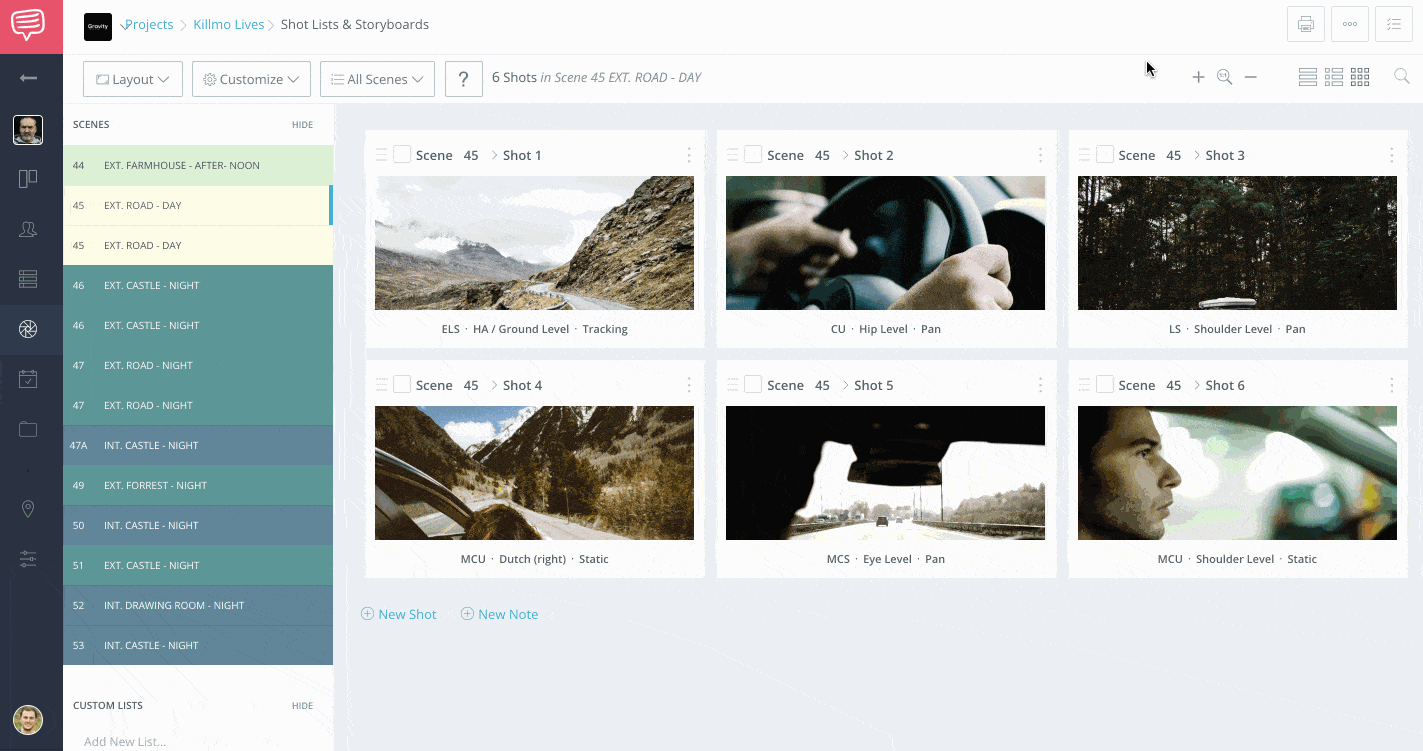Click the minus zoom out icon
Screen dimensions: 1423x751
click(x=1250, y=77)
